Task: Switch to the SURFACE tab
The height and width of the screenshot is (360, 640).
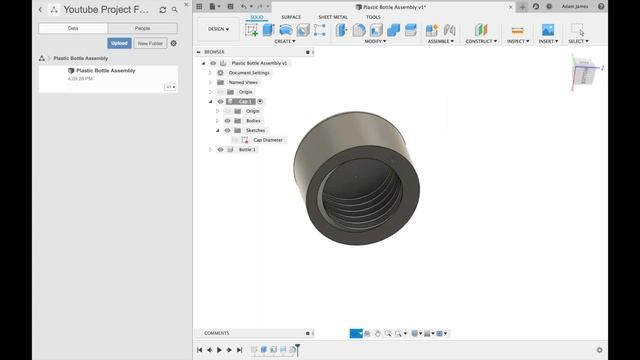Action: 291,17
